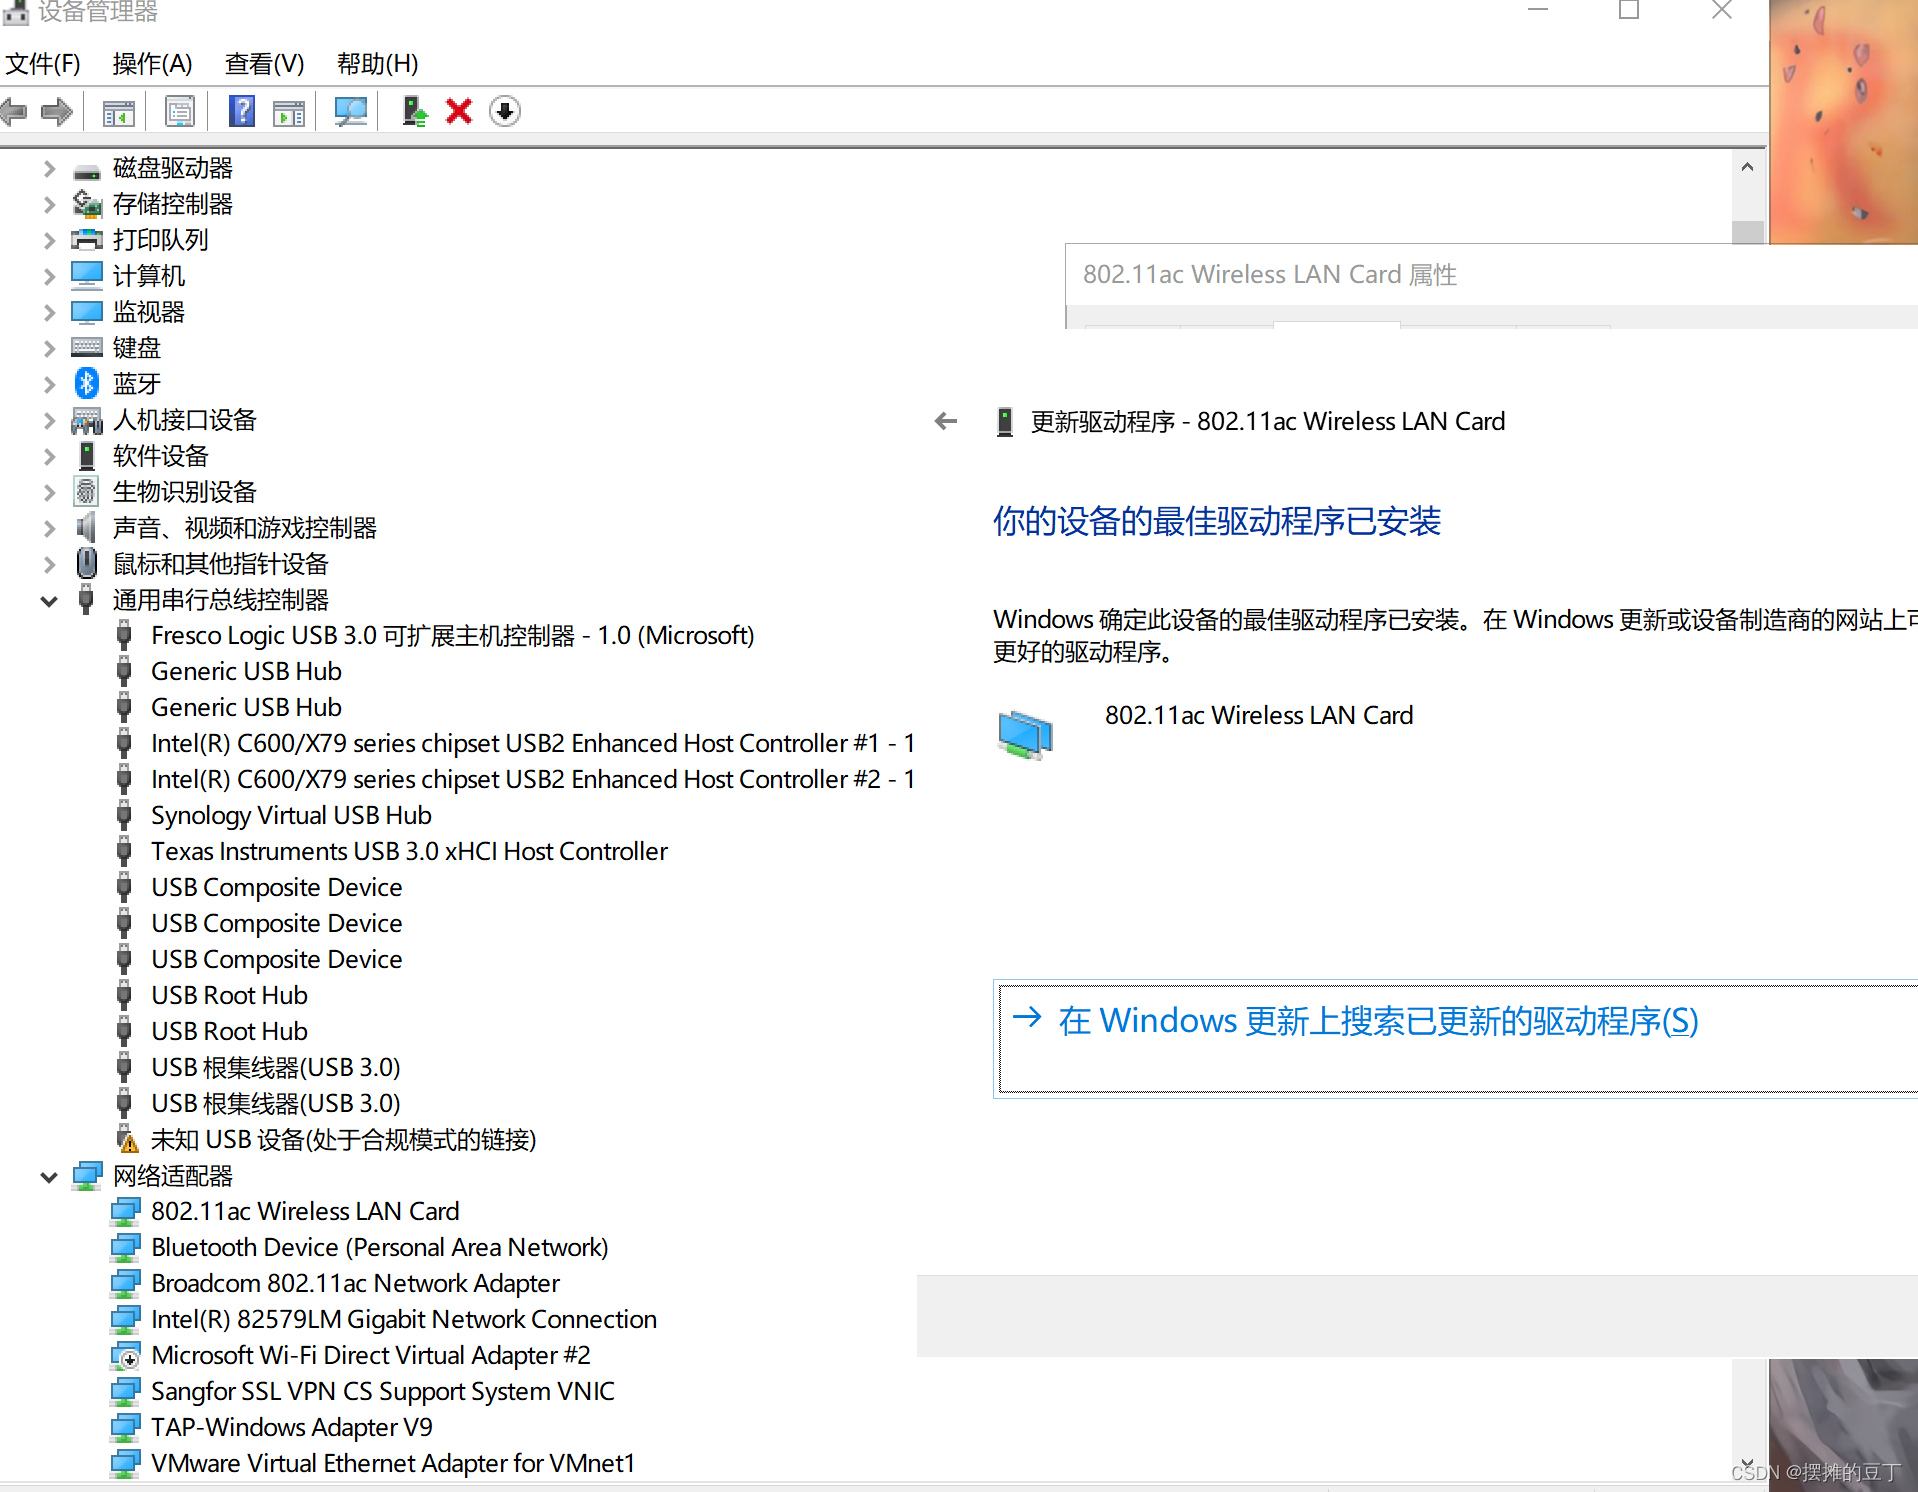Open the 文件(F) menu
The width and height of the screenshot is (1918, 1492).
[43, 63]
